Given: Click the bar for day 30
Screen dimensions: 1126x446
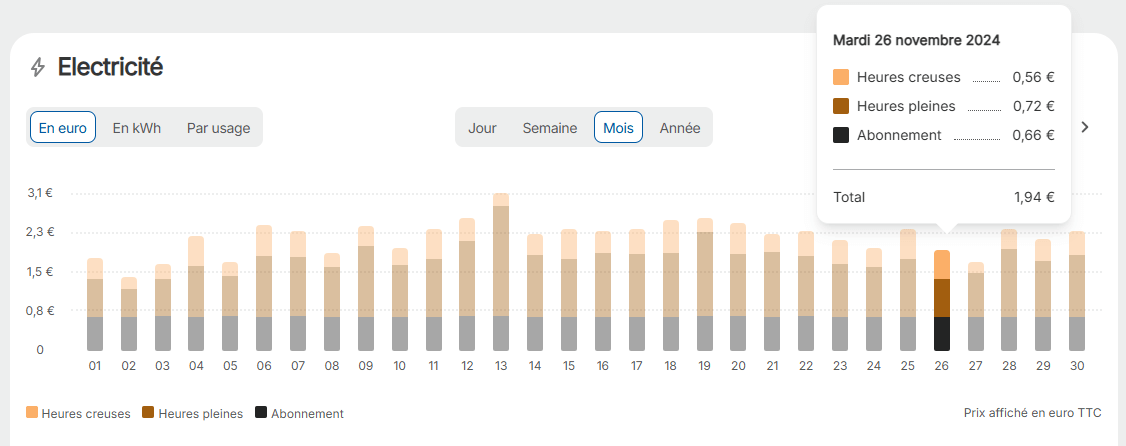Looking at the screenshot, I should [x=1076, y=291].
